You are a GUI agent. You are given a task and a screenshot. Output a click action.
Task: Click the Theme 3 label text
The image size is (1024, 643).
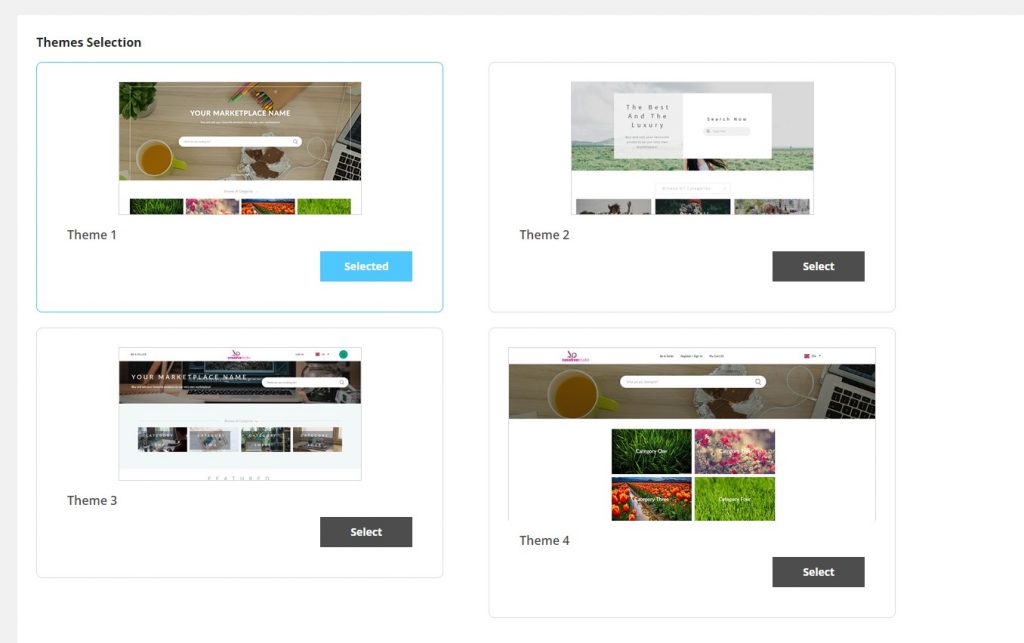92,501
